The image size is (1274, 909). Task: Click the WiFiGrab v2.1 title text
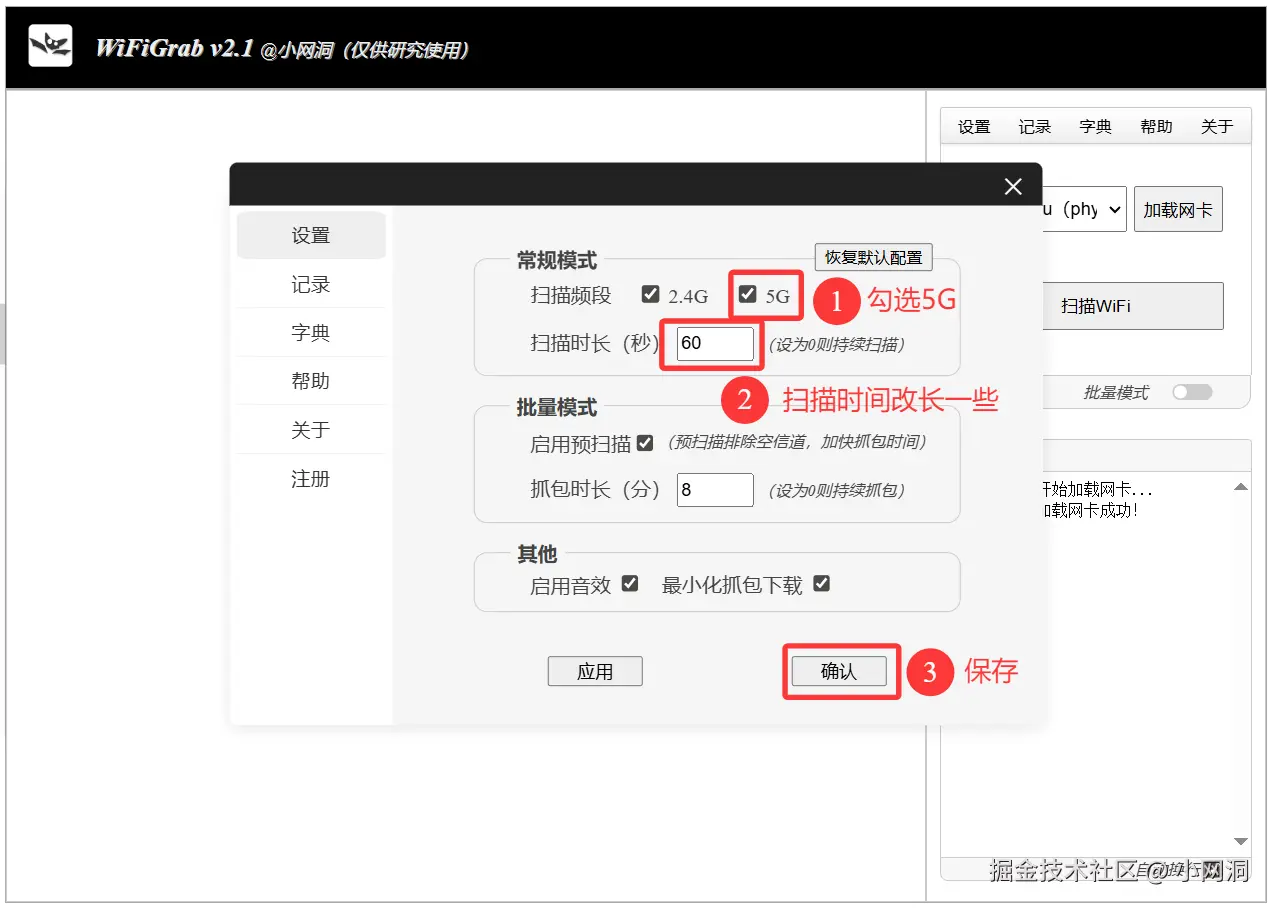[x=174, y=48]
